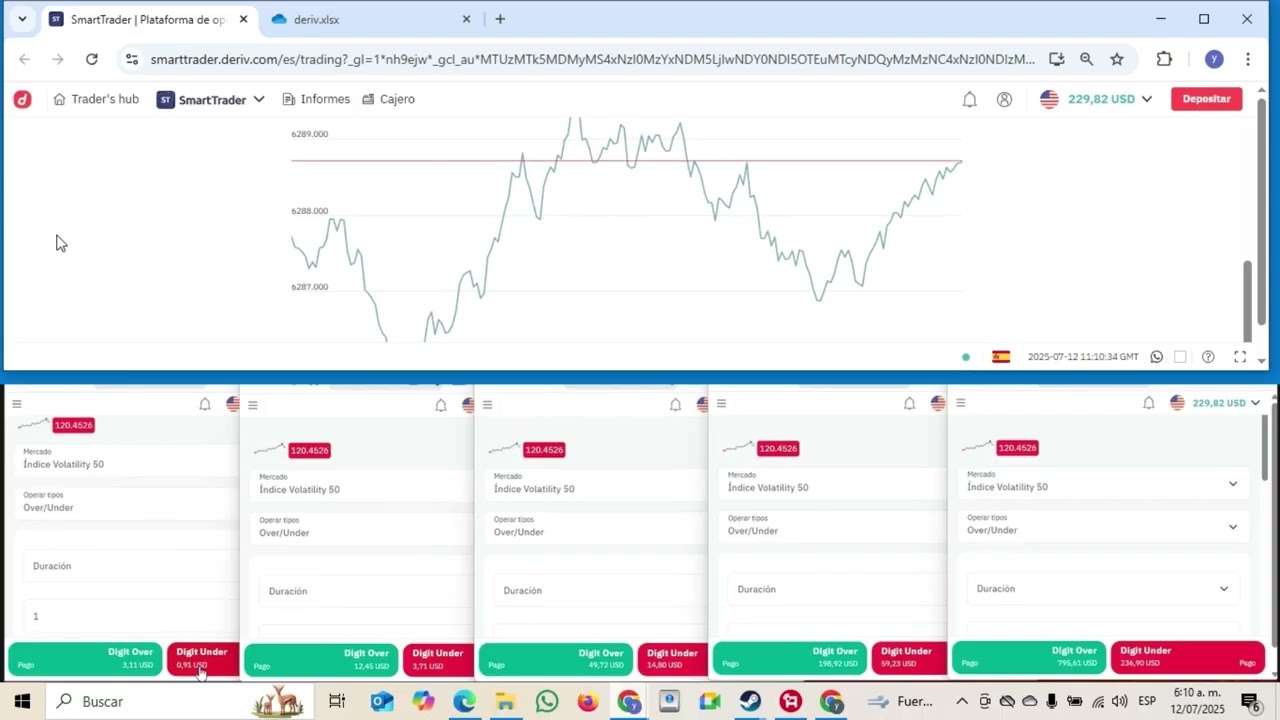Buy Digit Over with 3,11 USD payout
Image resolution: width=1280 pixels, height=720 pixels.
(85, 658)
